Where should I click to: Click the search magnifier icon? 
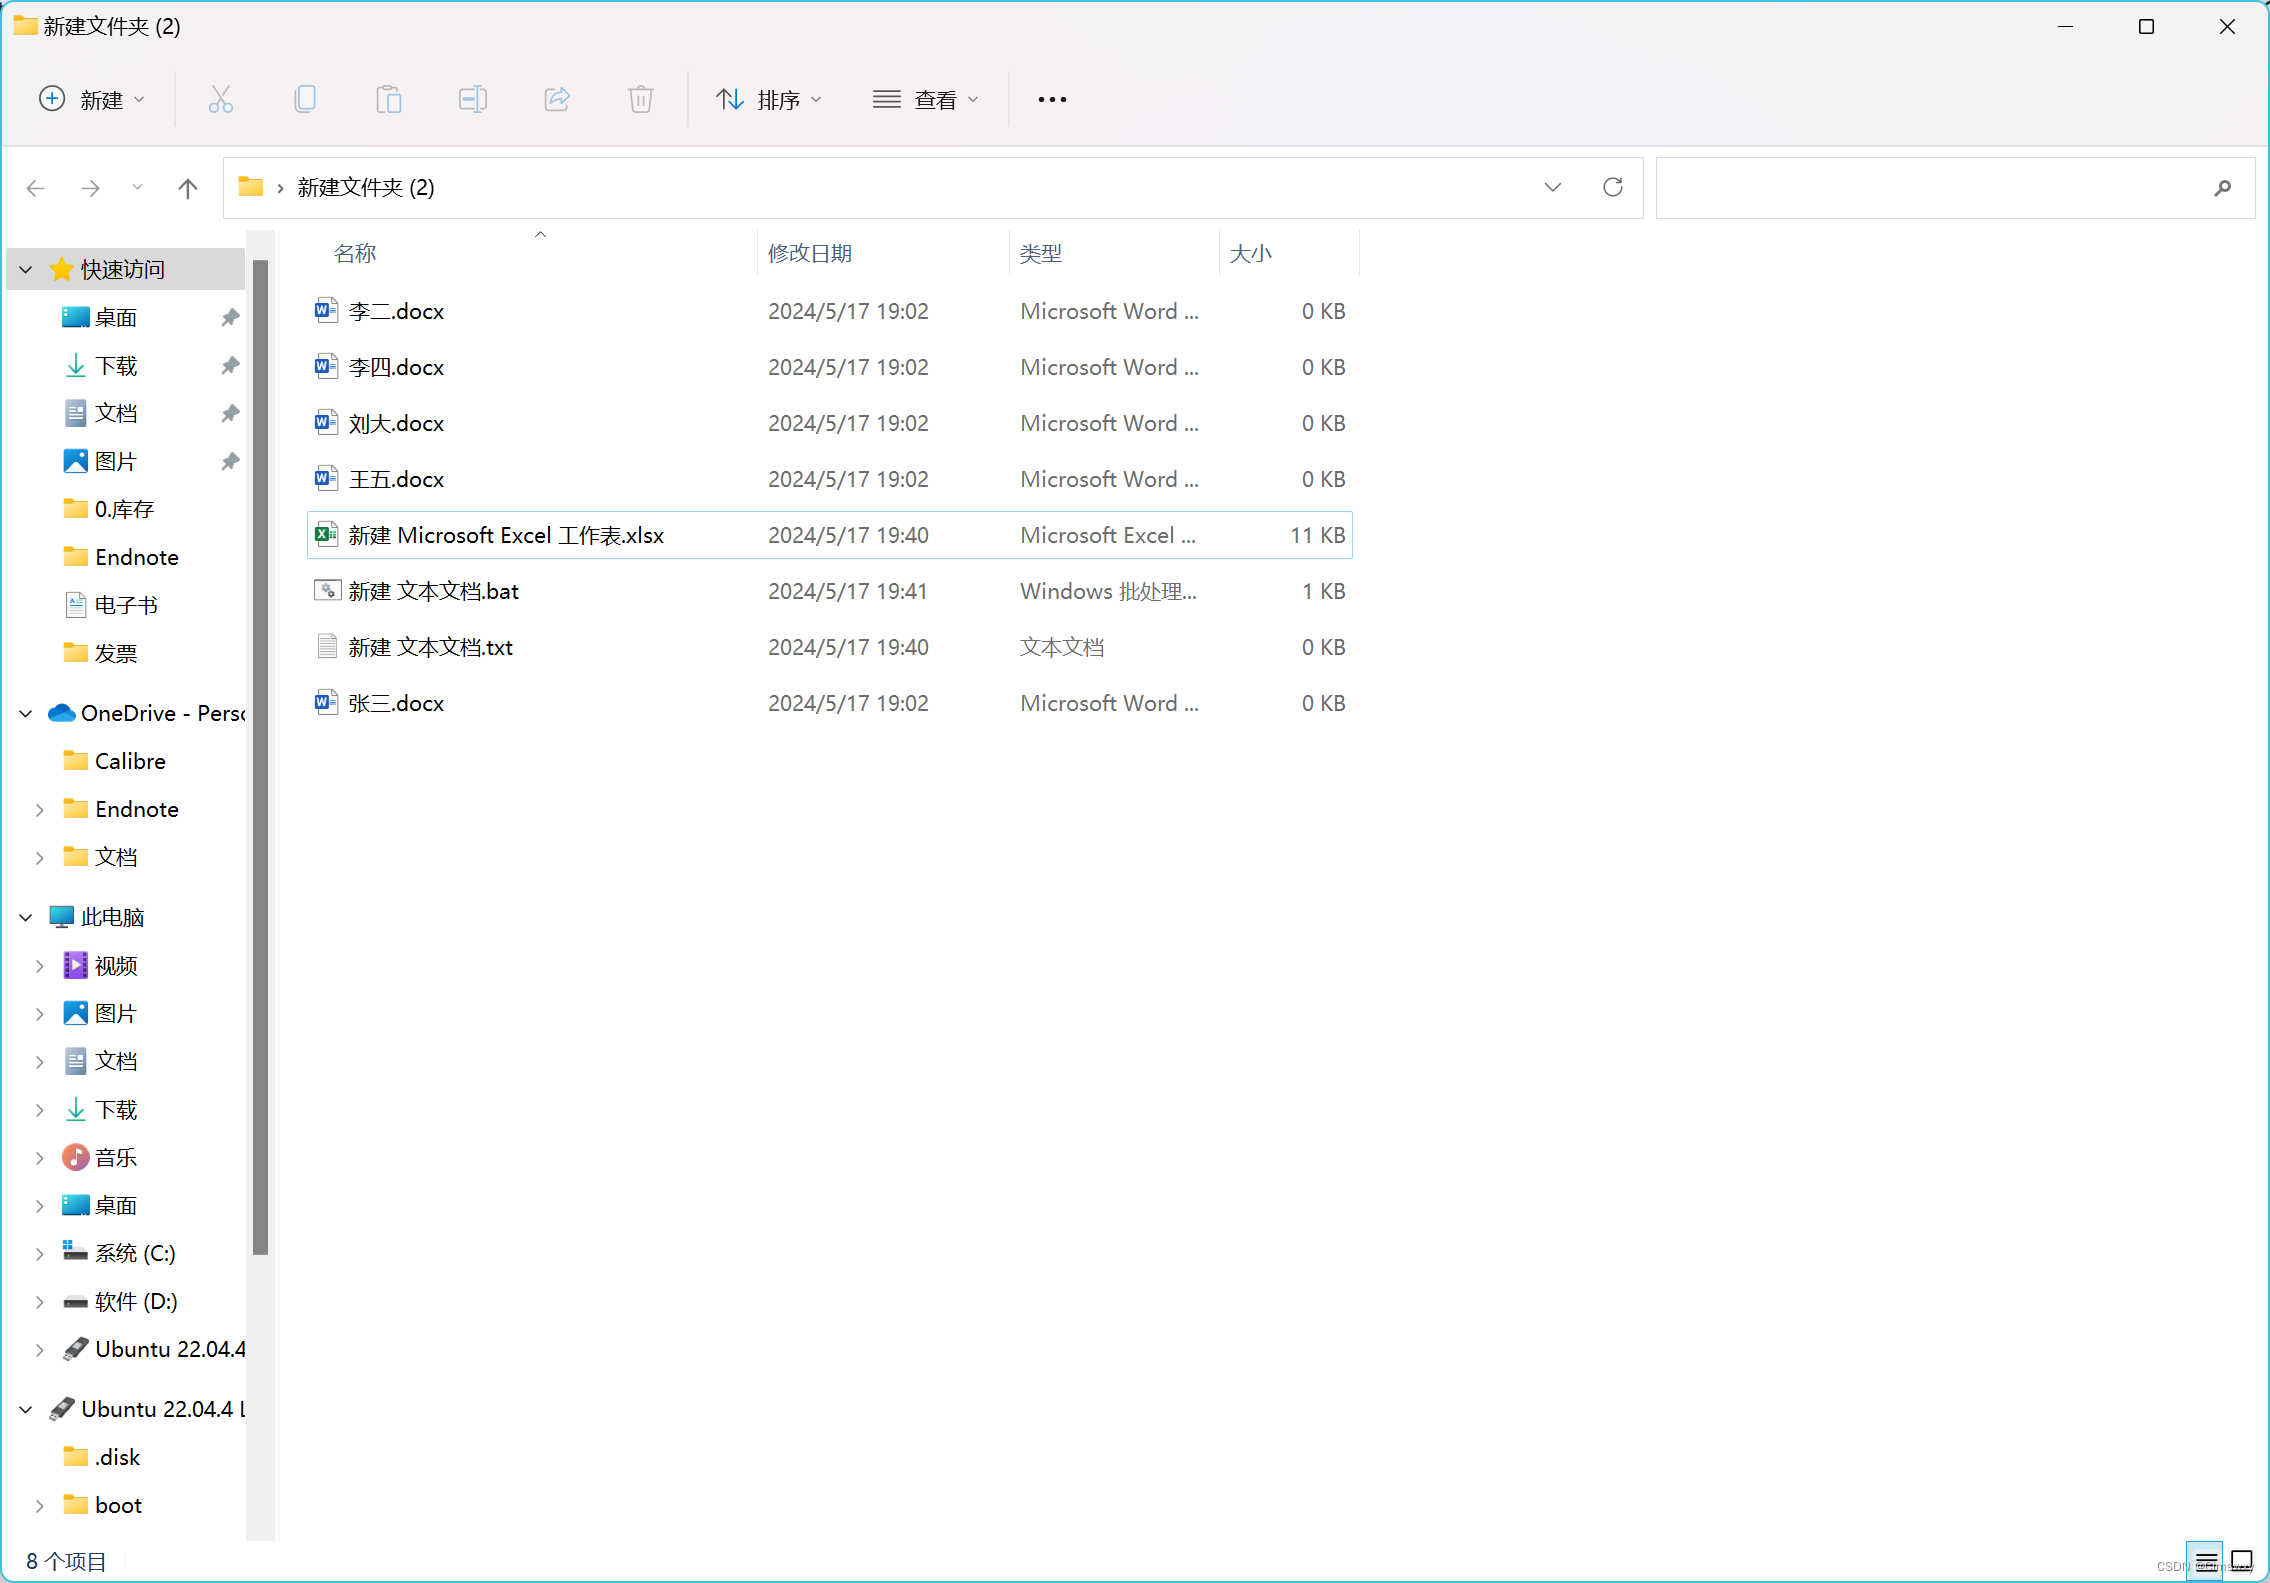[x=2222, y=188]
